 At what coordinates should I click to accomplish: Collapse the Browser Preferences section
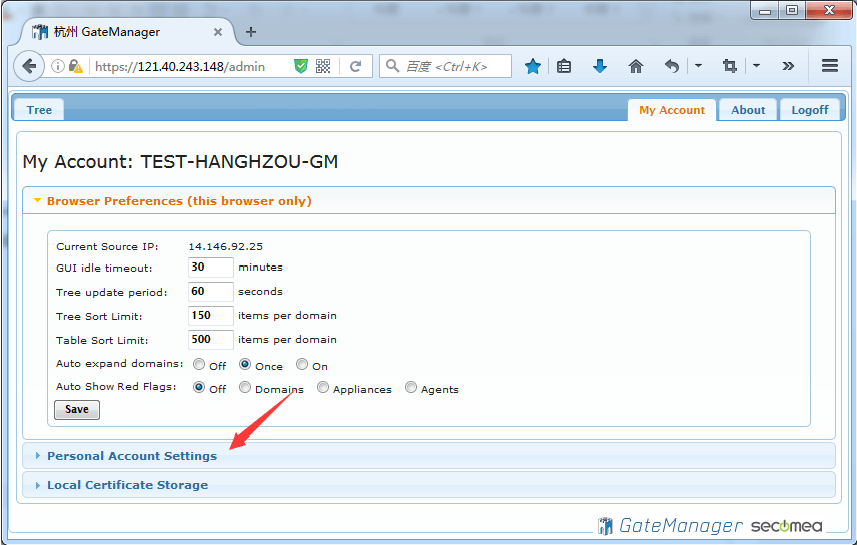click(178, 201)
